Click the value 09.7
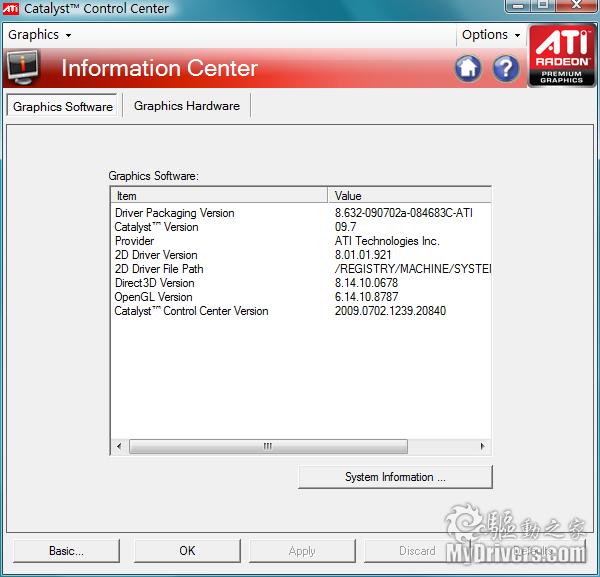 pos(346,227)
